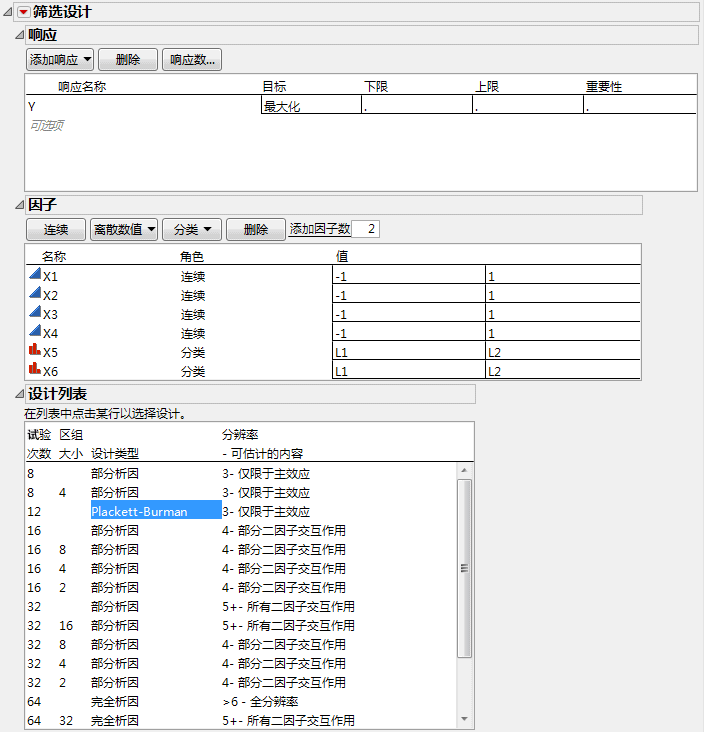Click the 连续 role of X2

(x=193, y=296)
